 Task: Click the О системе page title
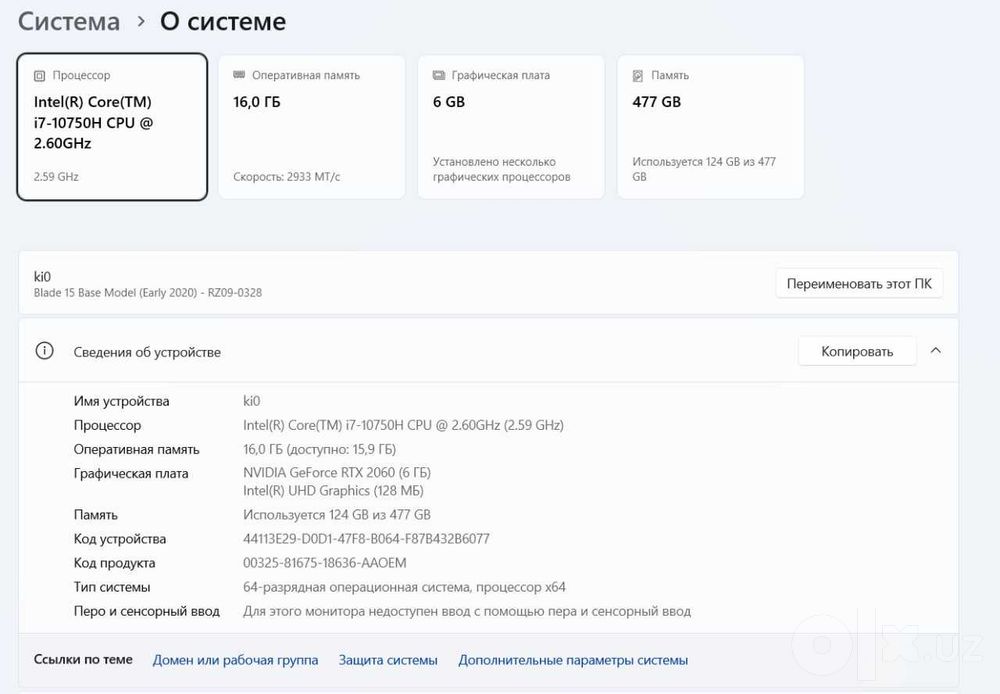pyautogui.click(x=223, y=22)
